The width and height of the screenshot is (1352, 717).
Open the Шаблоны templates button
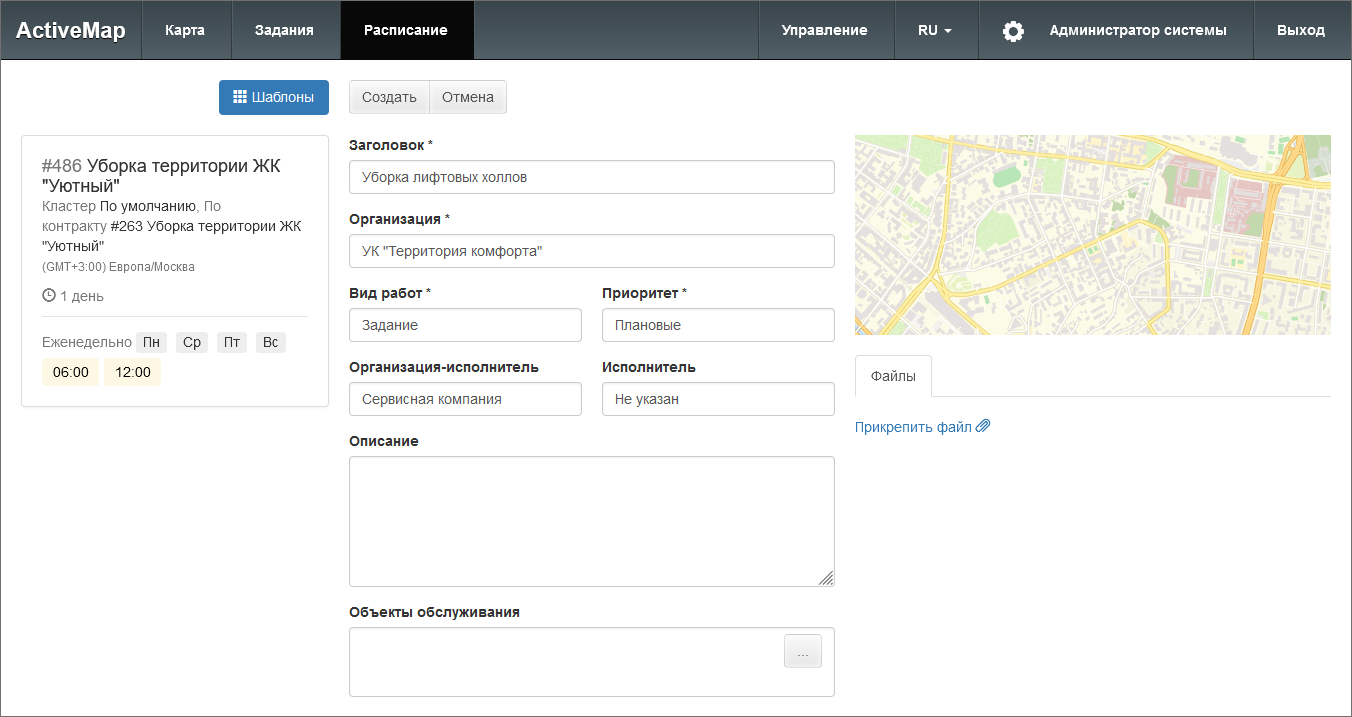[x=274, y=97]
